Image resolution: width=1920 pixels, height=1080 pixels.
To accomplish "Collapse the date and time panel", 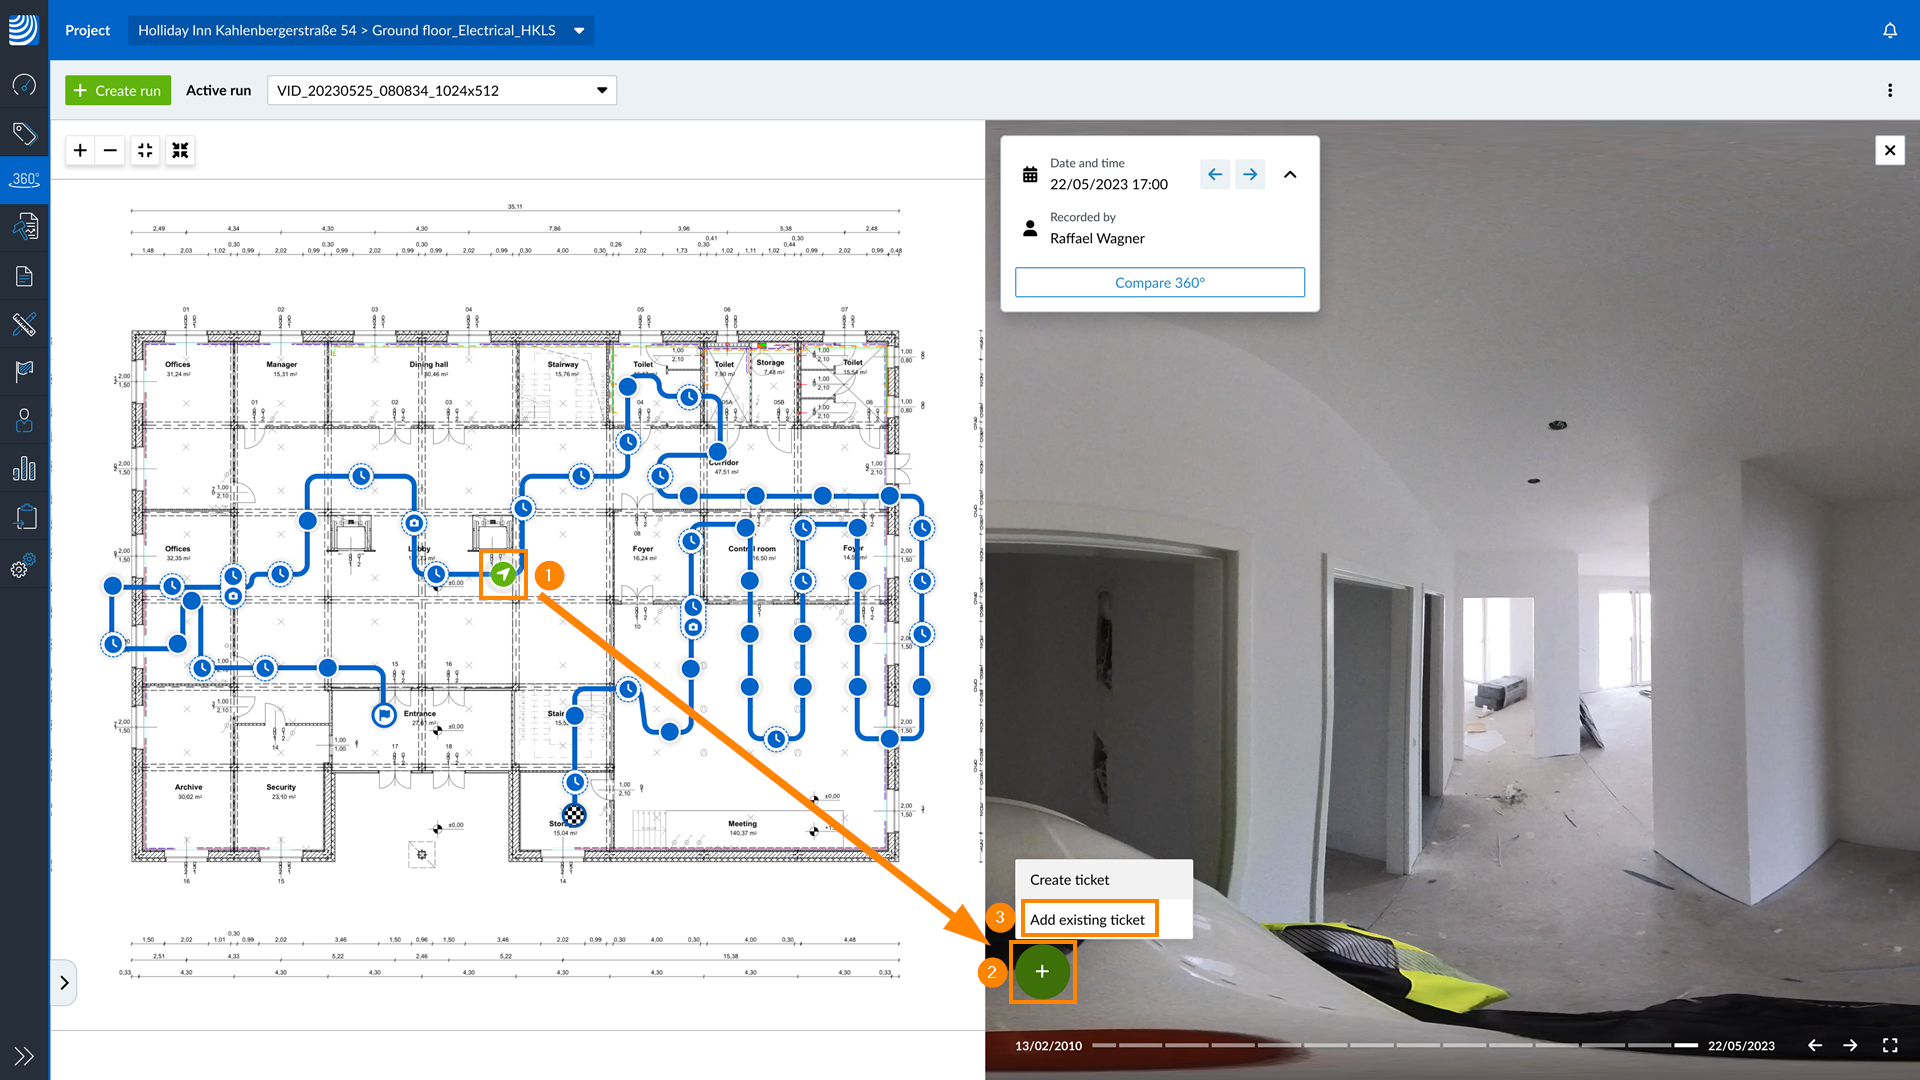I will click(1290, 174).
